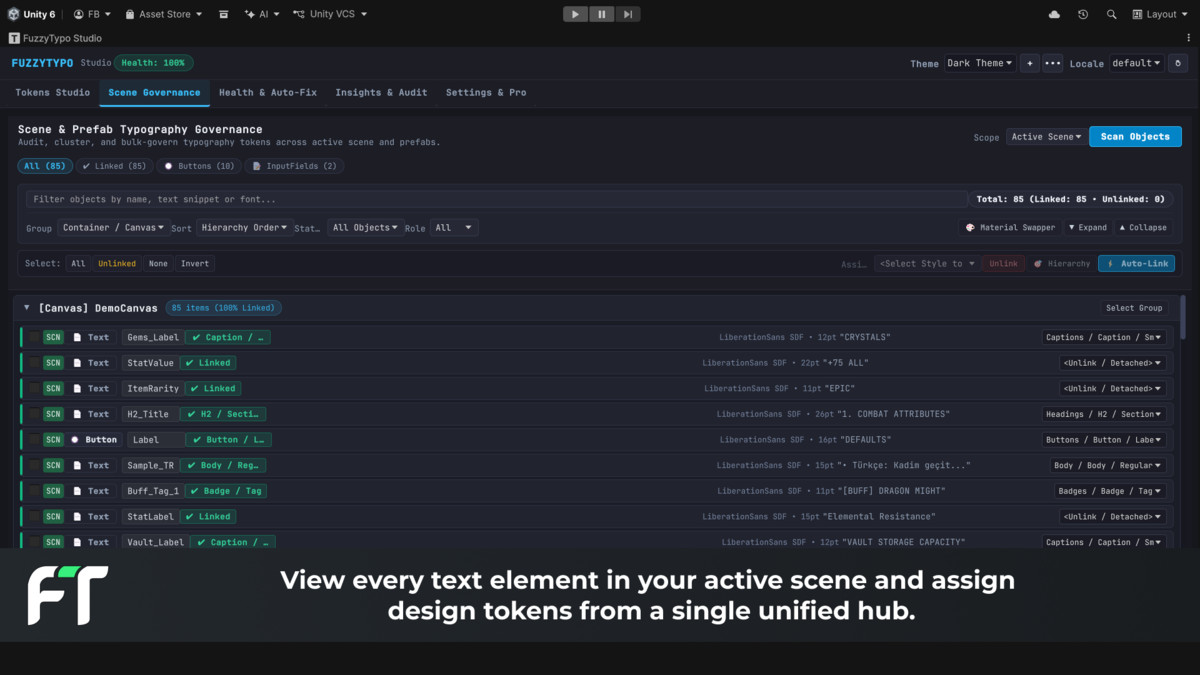Click the three-dots theme options icon
This screenshot has height=675, width=1200.
1052,63
